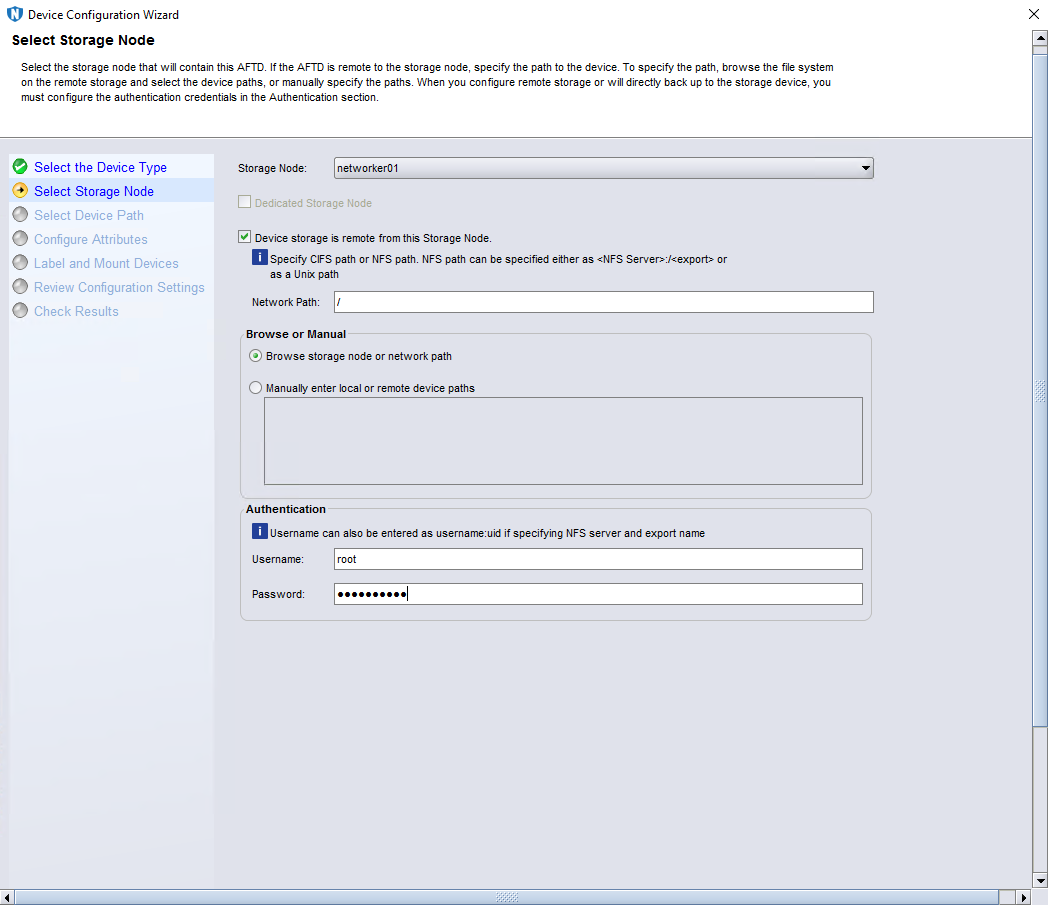Choose Manually enter local or remote device paths
The width and height of the screenshot is (1048, 905).
click(x=256, y=388)
